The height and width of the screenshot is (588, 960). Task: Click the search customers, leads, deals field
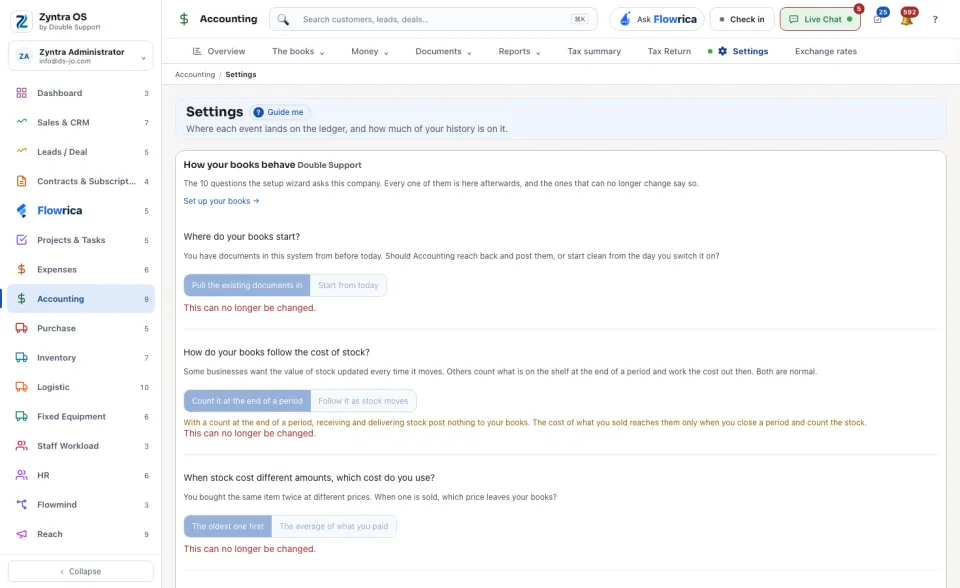pos(433,20)
